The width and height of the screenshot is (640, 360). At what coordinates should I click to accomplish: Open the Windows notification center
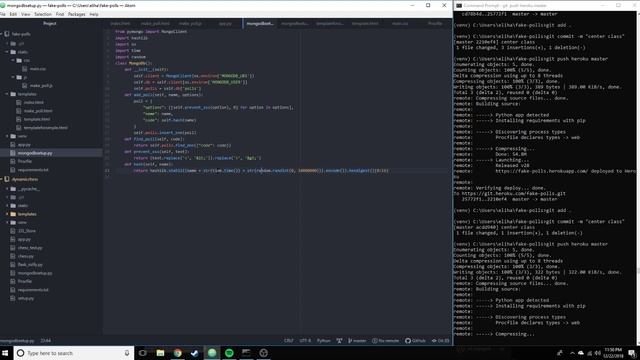(x=632, y=353)
